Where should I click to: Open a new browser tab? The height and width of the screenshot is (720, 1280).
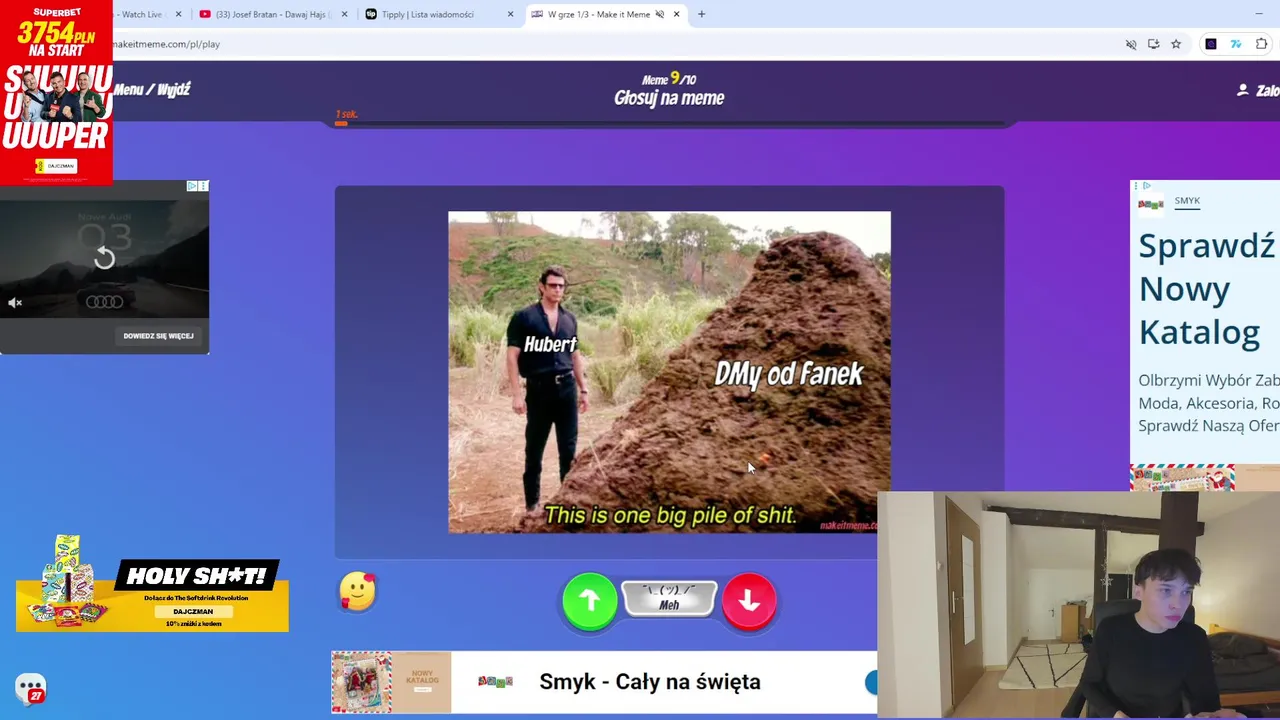pyautogui.click(x=701, y=14)
